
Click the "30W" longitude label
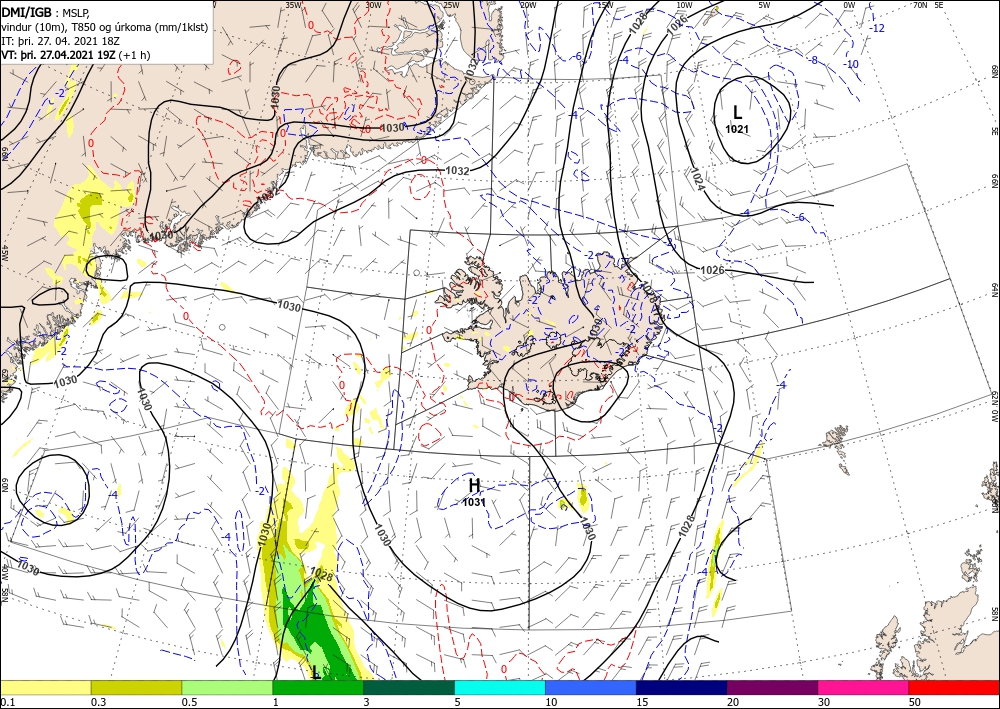point(374,5)
